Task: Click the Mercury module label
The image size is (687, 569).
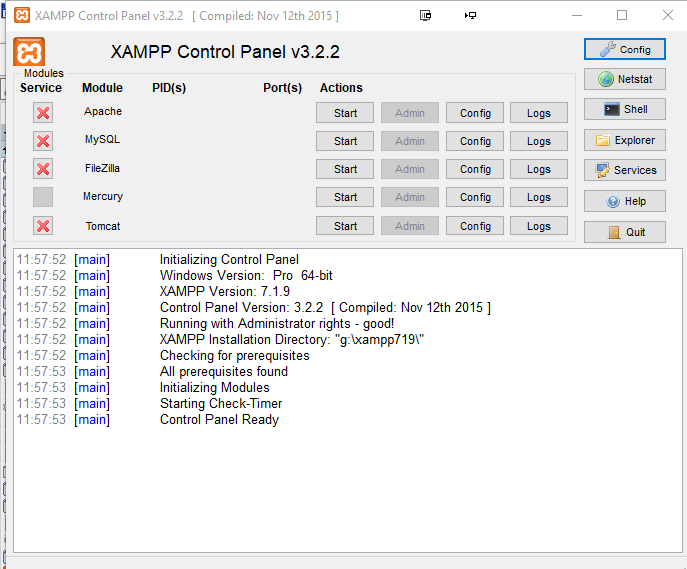Action: click(x=103, y=196)
